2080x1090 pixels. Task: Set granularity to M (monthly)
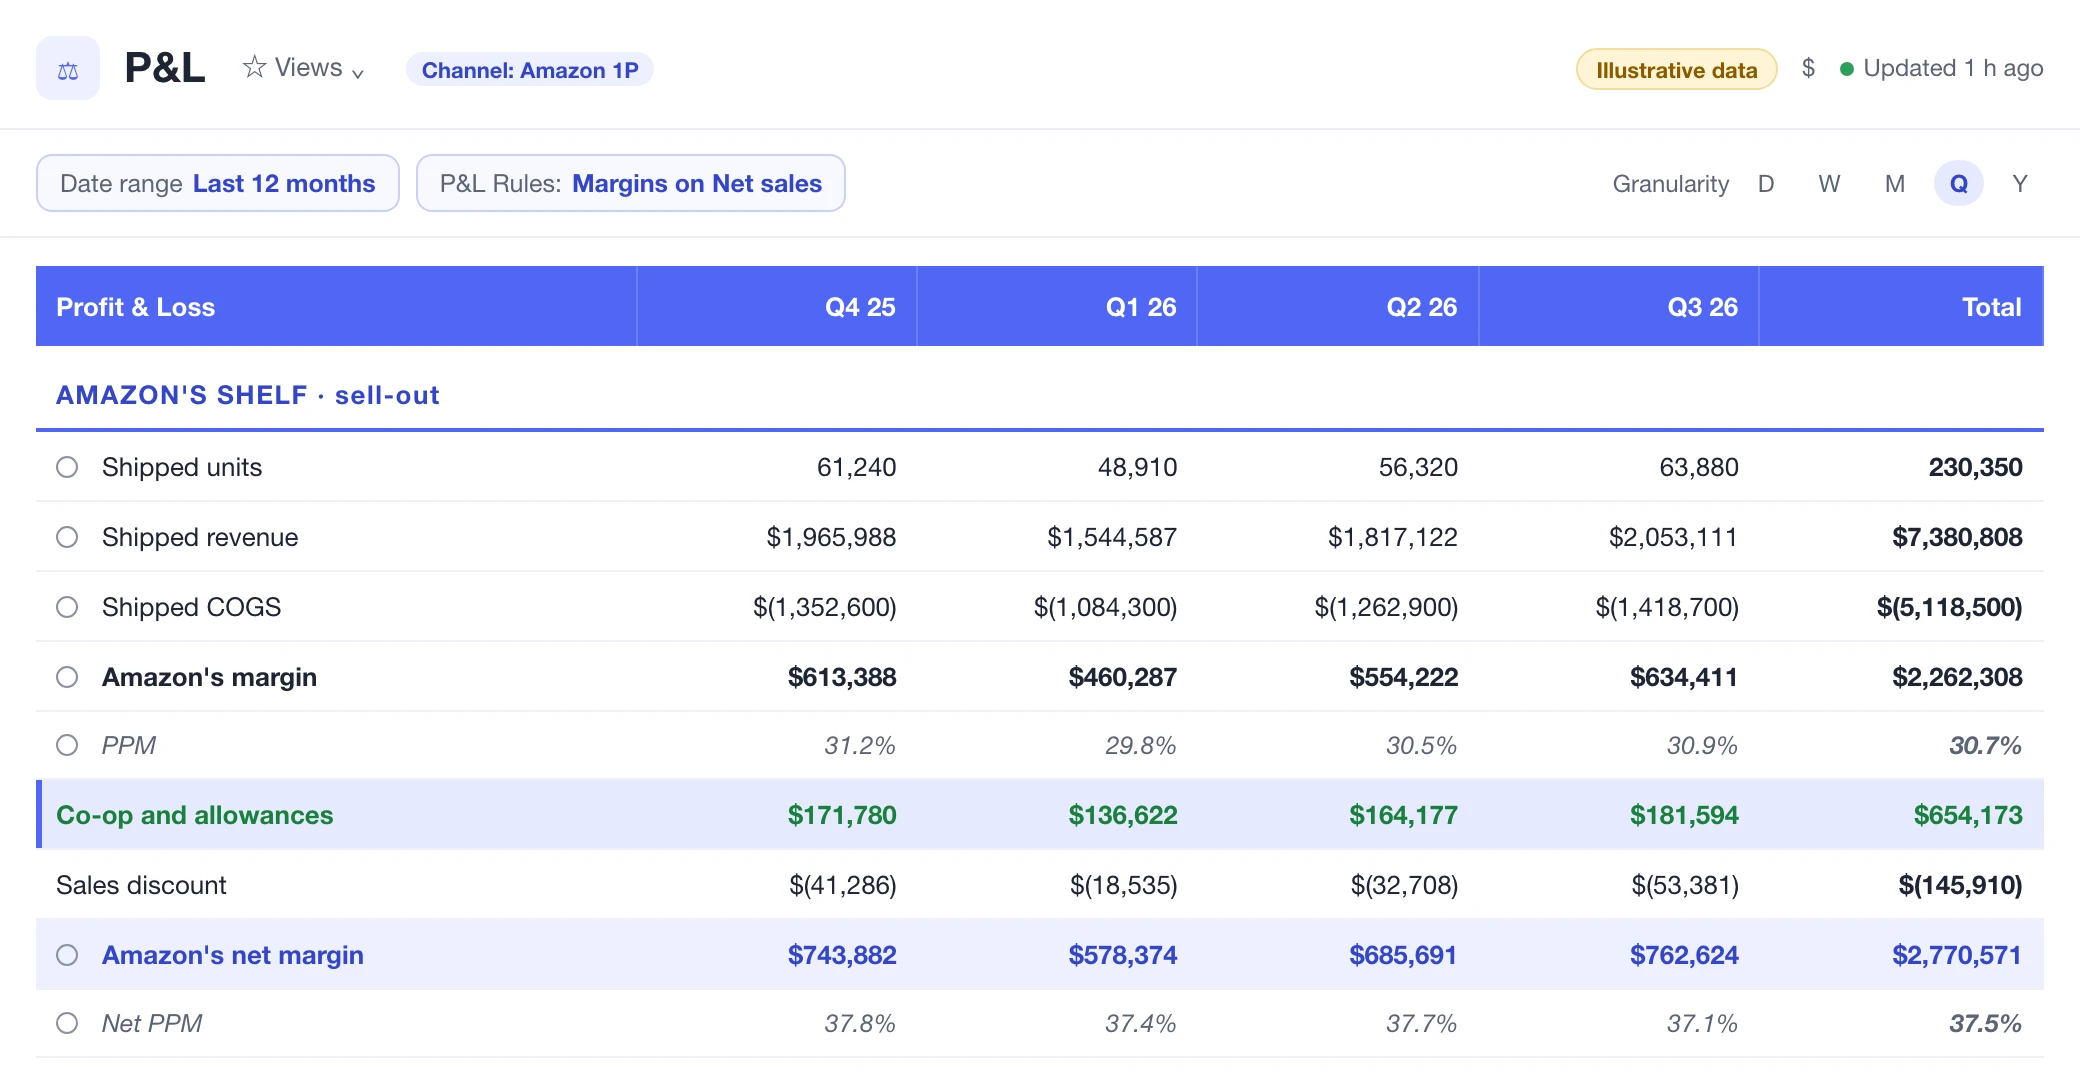pyautogui.click(x=1895, y=184)
